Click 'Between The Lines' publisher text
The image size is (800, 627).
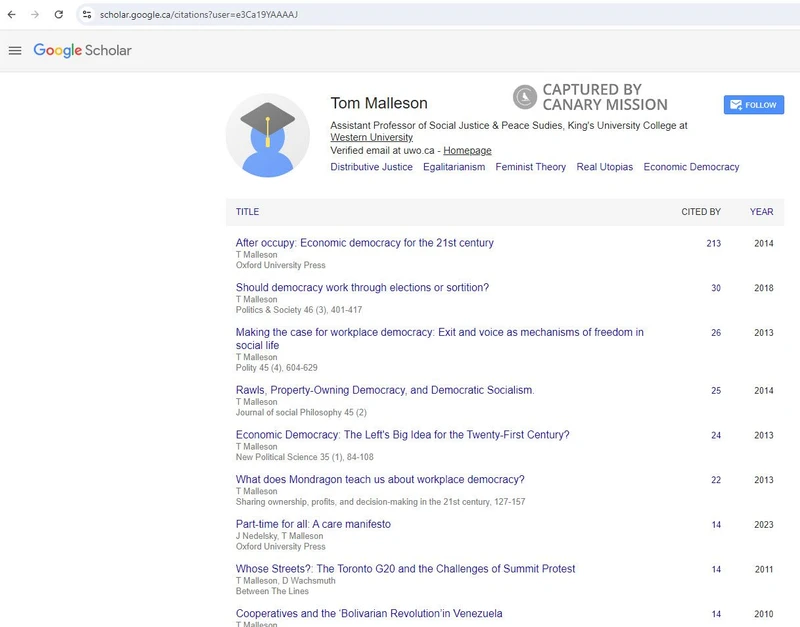(272, 591)
